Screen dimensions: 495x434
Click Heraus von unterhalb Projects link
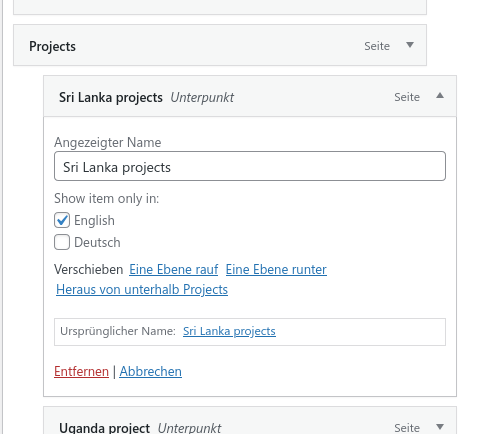[142, 289]
